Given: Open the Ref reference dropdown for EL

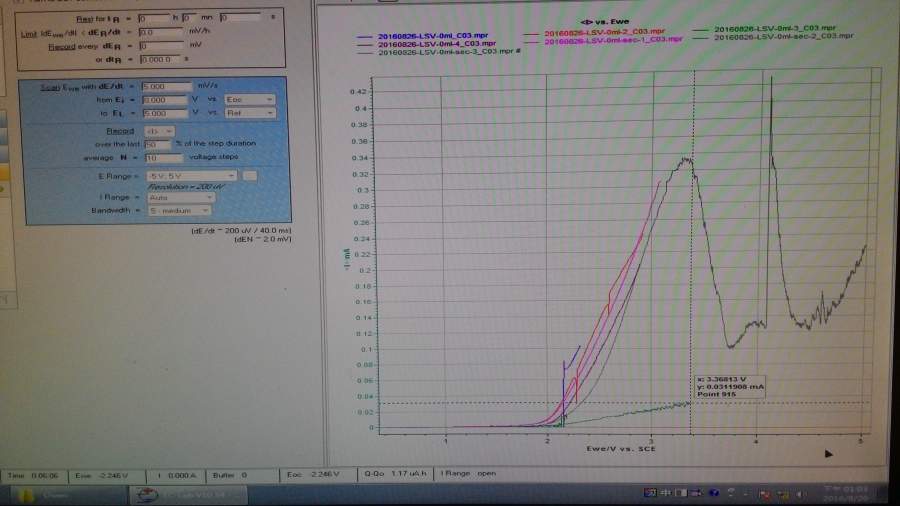Looking at the screenshot, I should 250,113.
